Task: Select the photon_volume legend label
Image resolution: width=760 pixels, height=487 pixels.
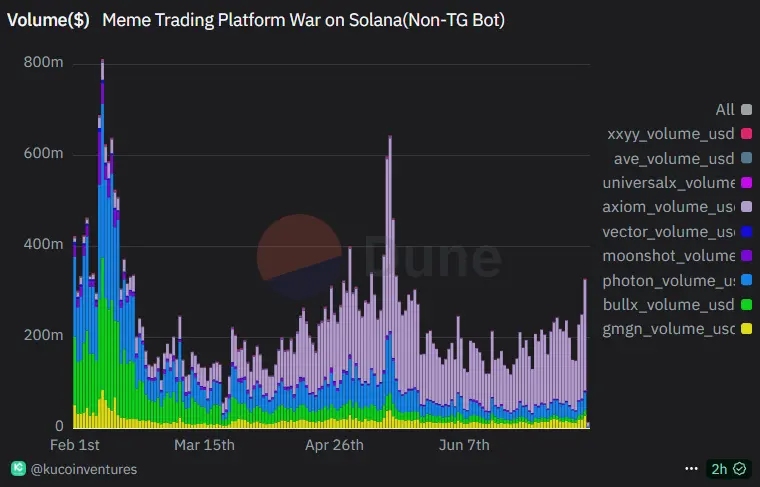Action: pyautogui.click(x=669, y=280)
